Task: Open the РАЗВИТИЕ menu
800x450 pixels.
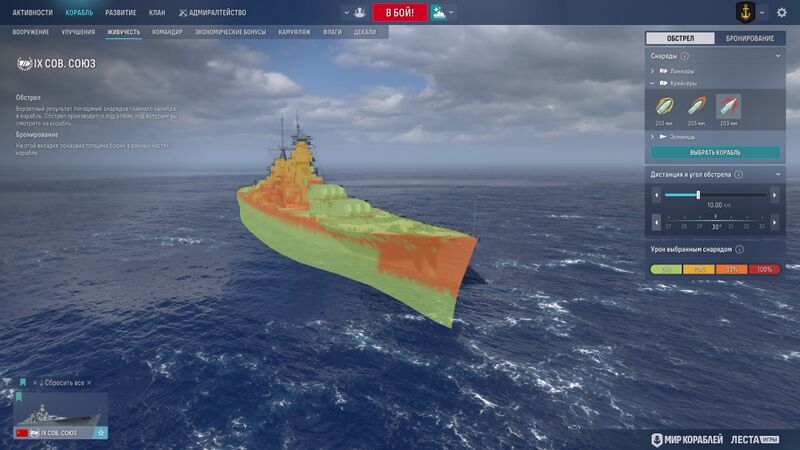Action: [x=120, y=12]
